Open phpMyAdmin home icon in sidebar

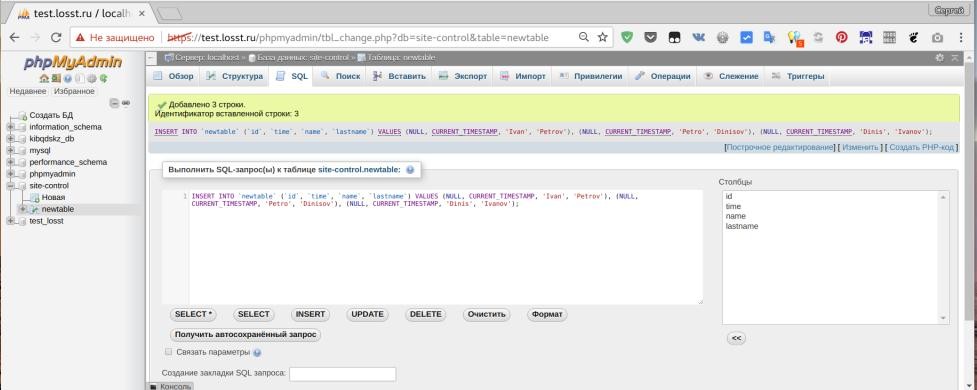(x=44, y=78)
